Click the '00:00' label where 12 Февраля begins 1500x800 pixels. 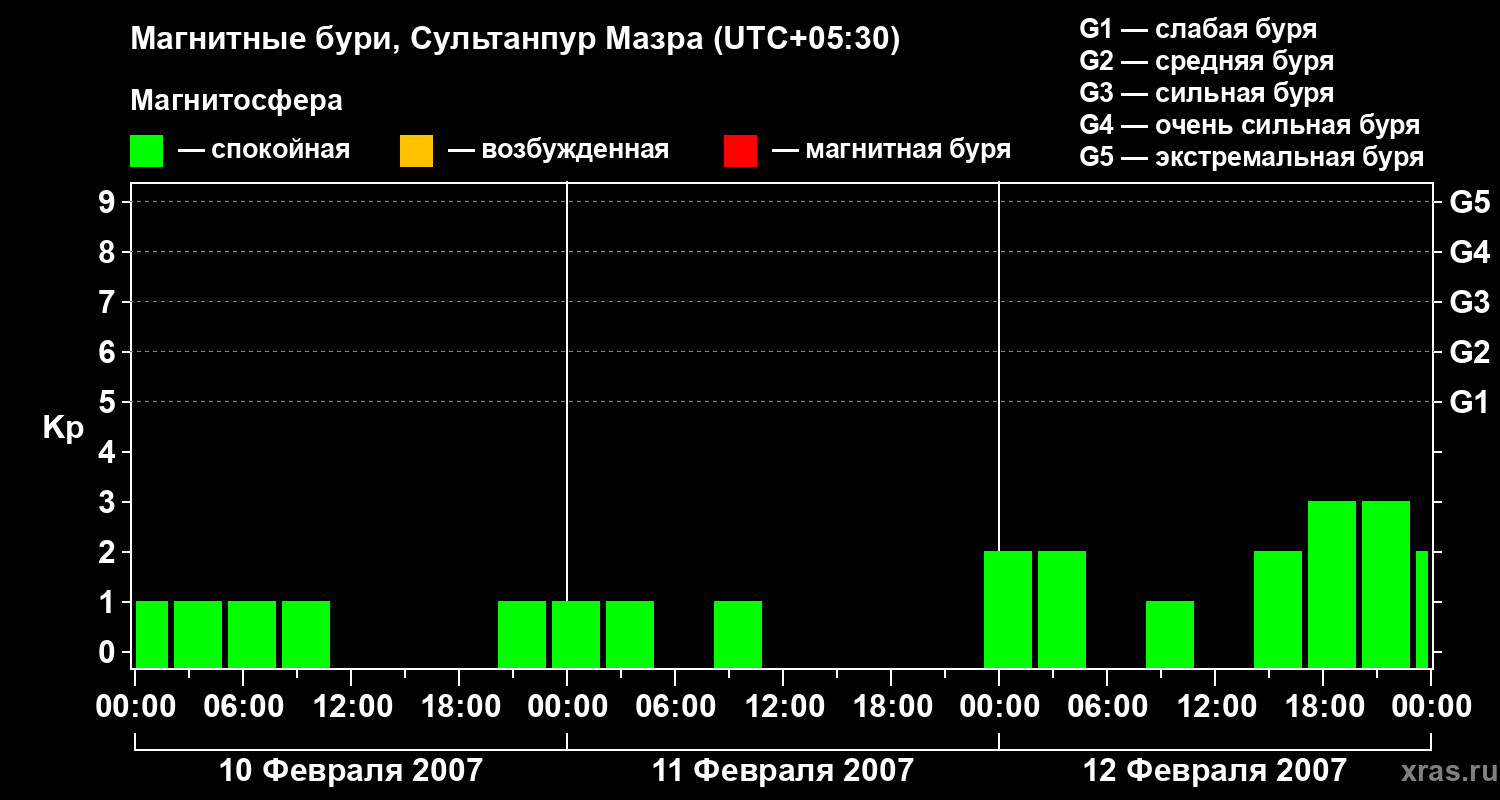coord(999,707)
